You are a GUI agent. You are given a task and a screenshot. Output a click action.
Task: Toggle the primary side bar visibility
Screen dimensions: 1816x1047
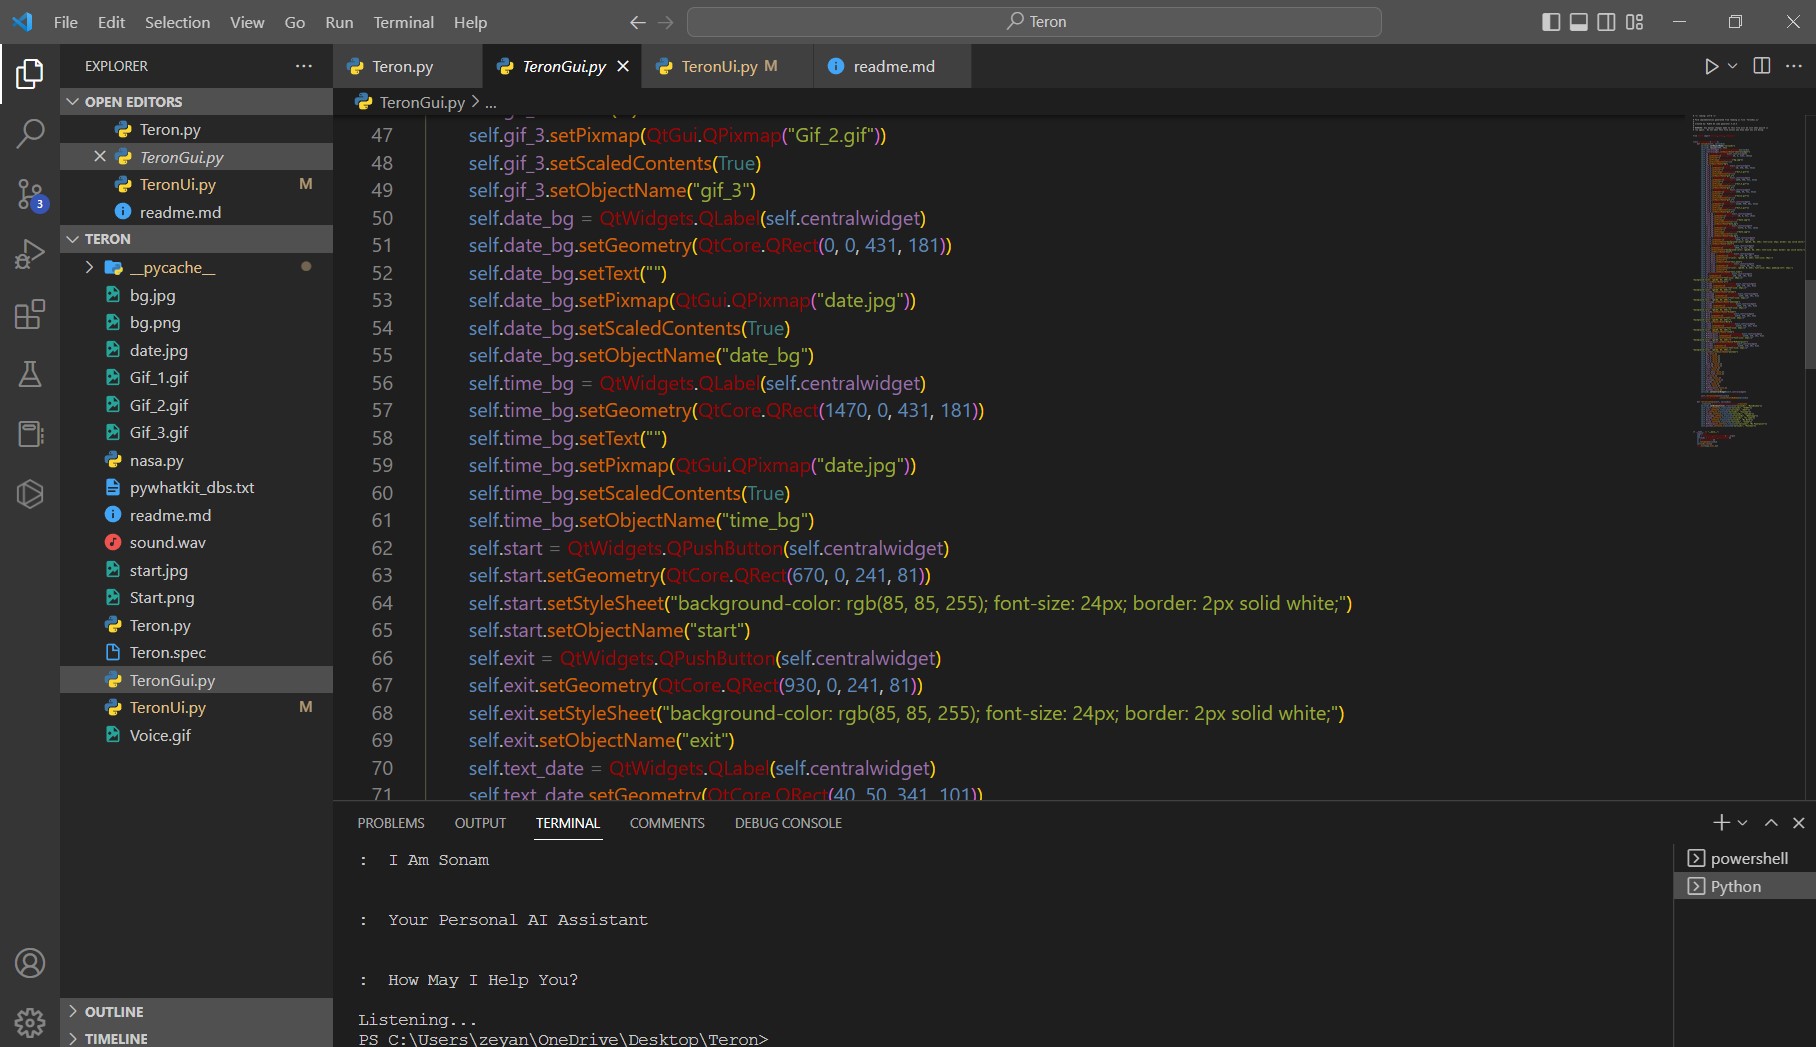tap(1551, 22)
